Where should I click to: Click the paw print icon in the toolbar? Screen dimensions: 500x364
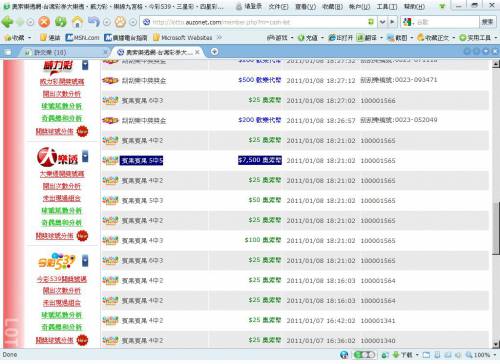[120, 22]
